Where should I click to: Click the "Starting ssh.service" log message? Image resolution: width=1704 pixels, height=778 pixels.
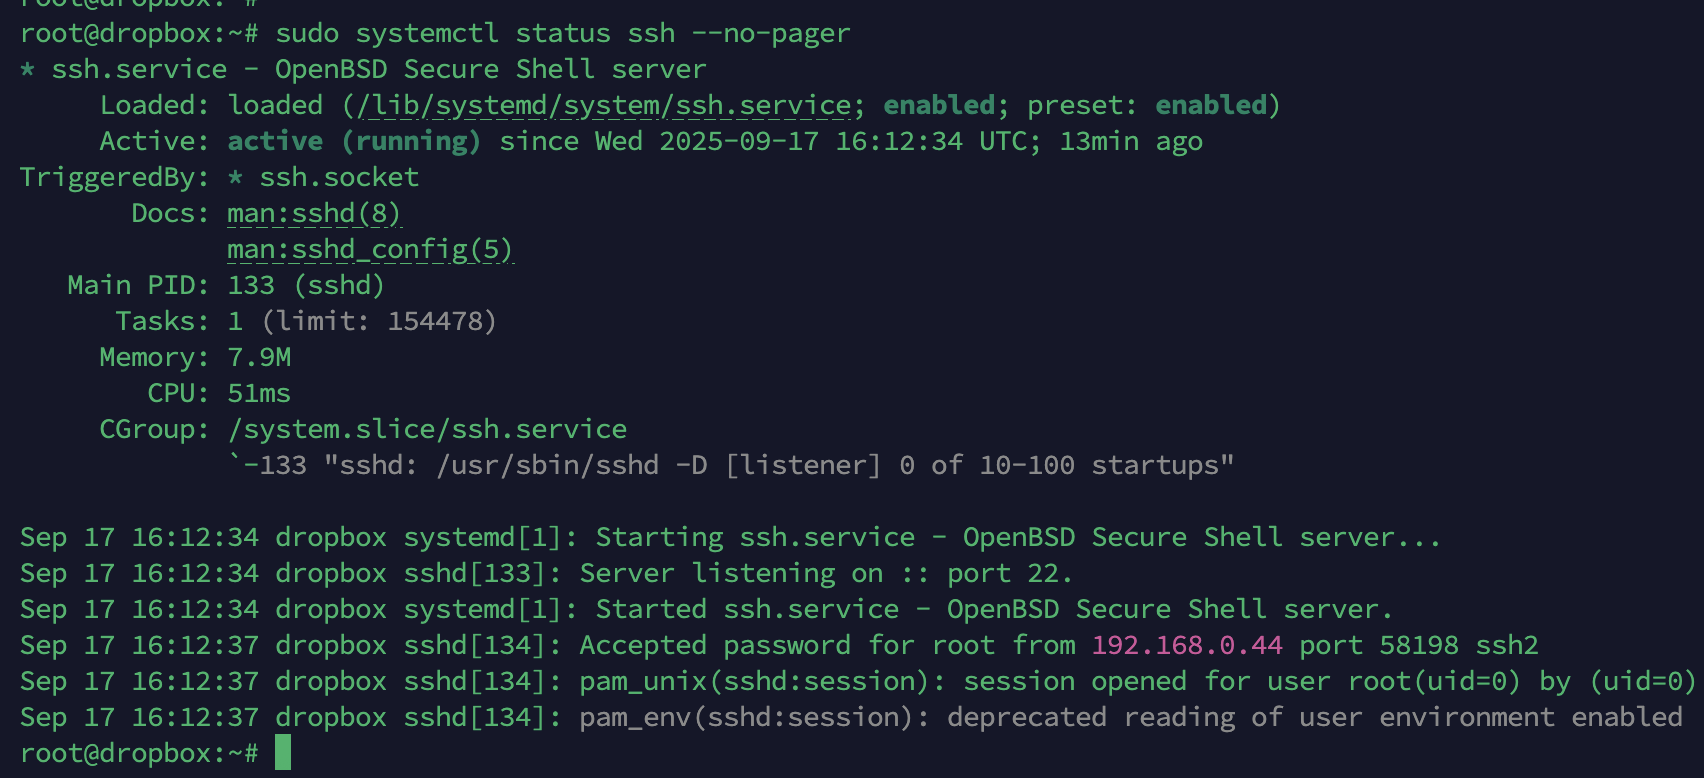point(1018,537)
